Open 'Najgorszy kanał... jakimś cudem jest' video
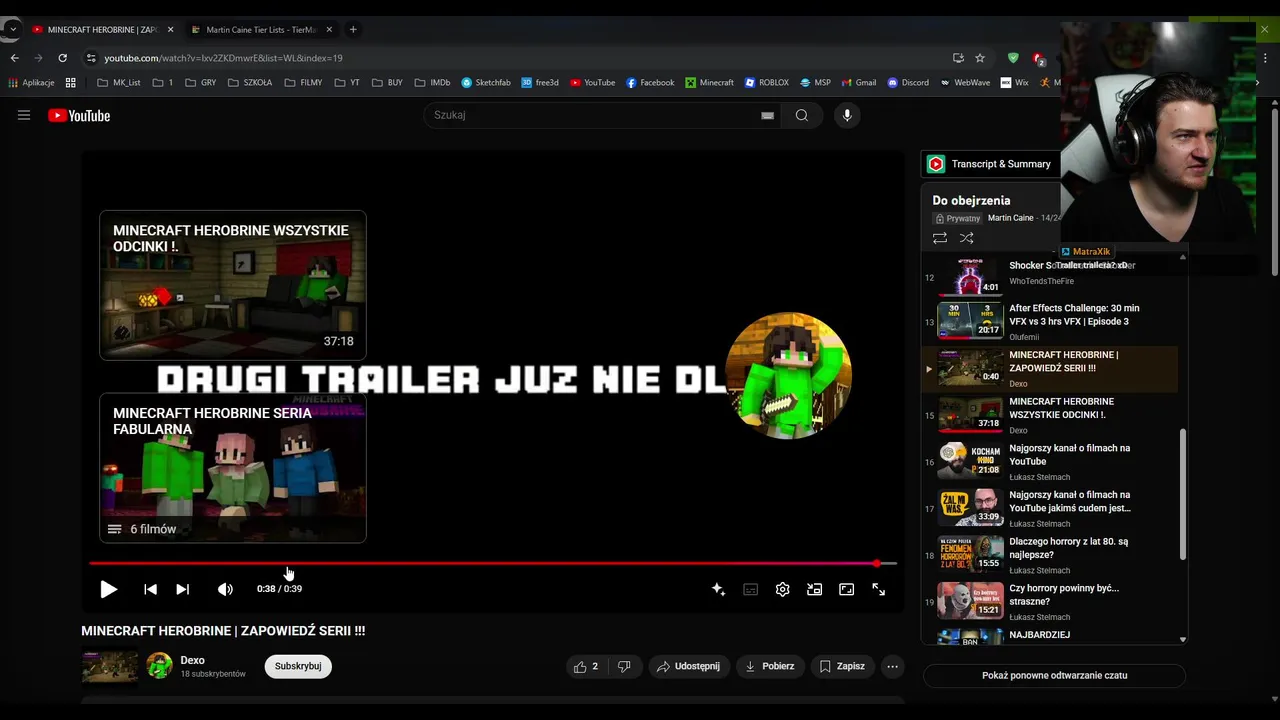1280x720 pixels. [x=1050, y=508]
